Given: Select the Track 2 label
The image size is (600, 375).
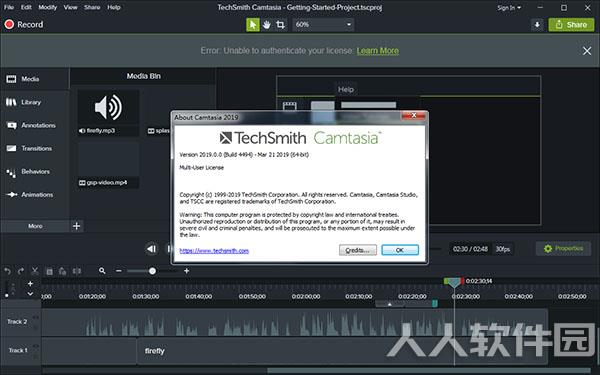Looking at the screenshot, I should tap(17, 322).
